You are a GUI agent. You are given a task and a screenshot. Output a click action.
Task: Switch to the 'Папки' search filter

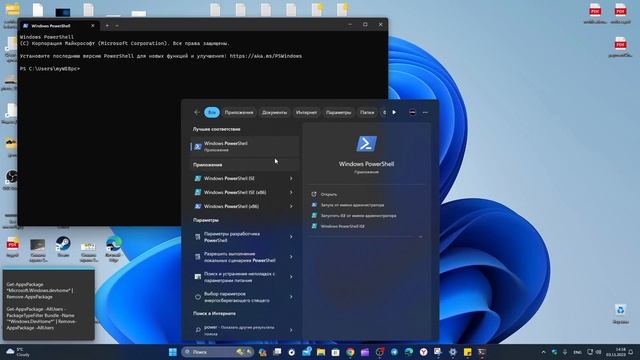tap(367, 112)
